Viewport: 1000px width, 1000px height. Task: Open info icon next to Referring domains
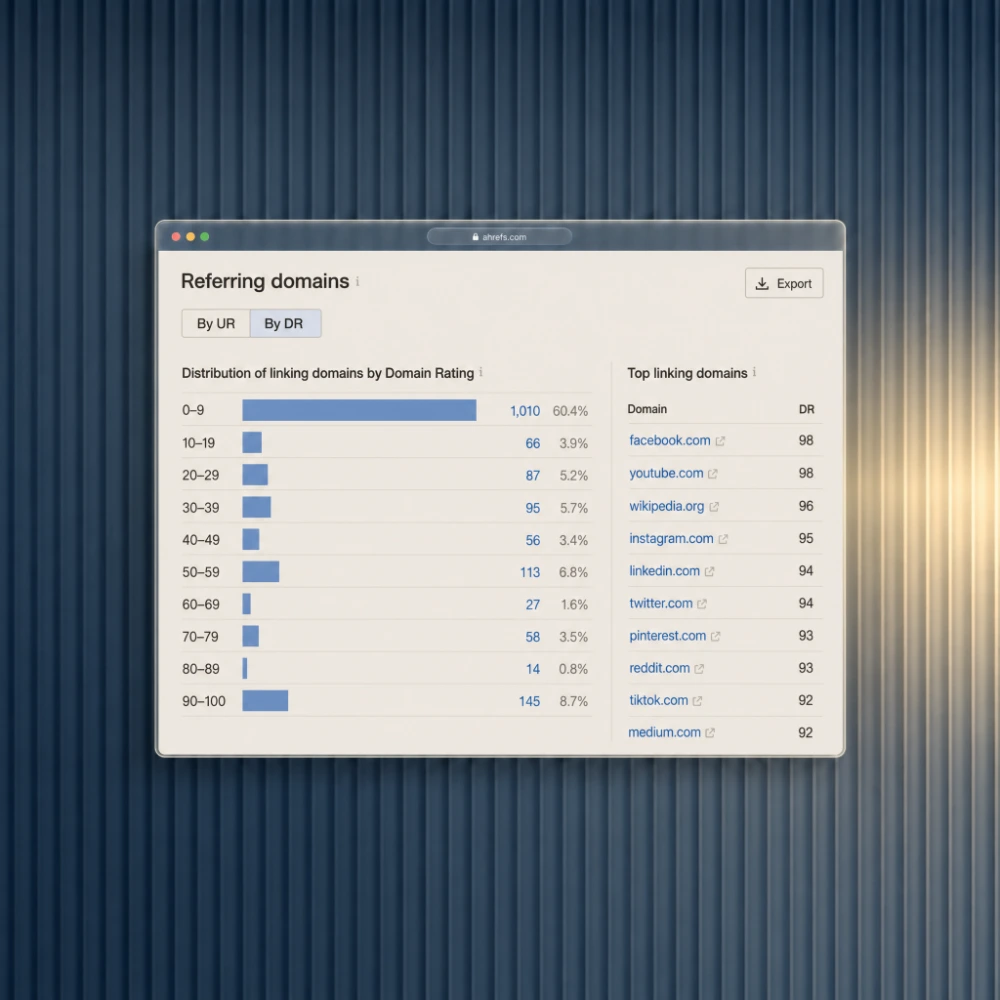point(358,281)
